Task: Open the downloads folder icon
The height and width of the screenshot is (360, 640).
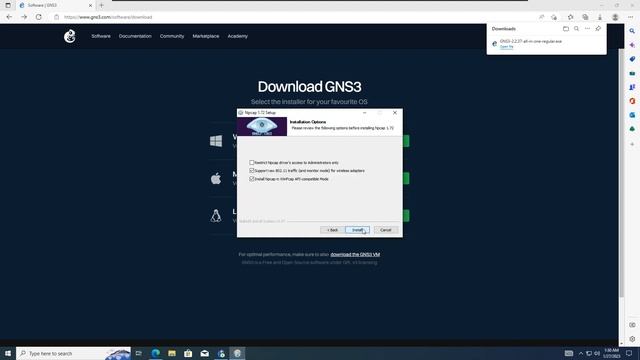Action: (x=566, y=29)
